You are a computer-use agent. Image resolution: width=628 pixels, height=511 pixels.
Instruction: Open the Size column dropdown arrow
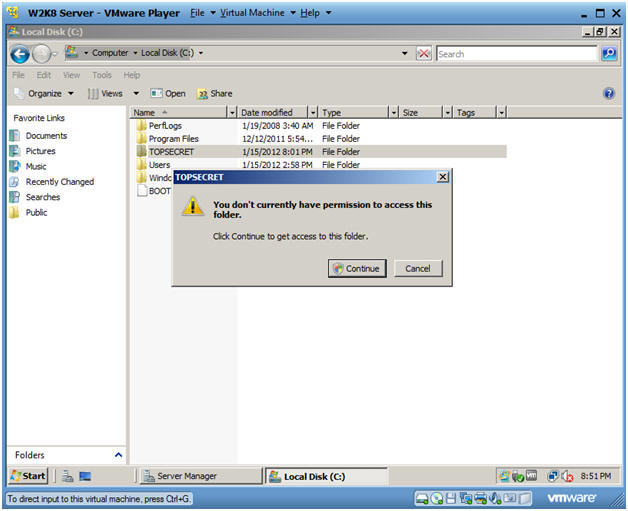(x=448, y=113)
